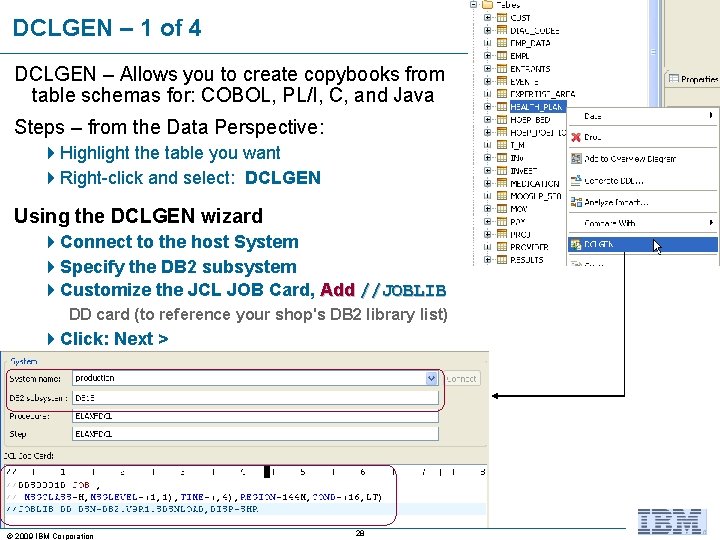720x540 pixels.
Task: Click the '© 2009 IBM Corporation' footer text
Action: coord(50,536)
